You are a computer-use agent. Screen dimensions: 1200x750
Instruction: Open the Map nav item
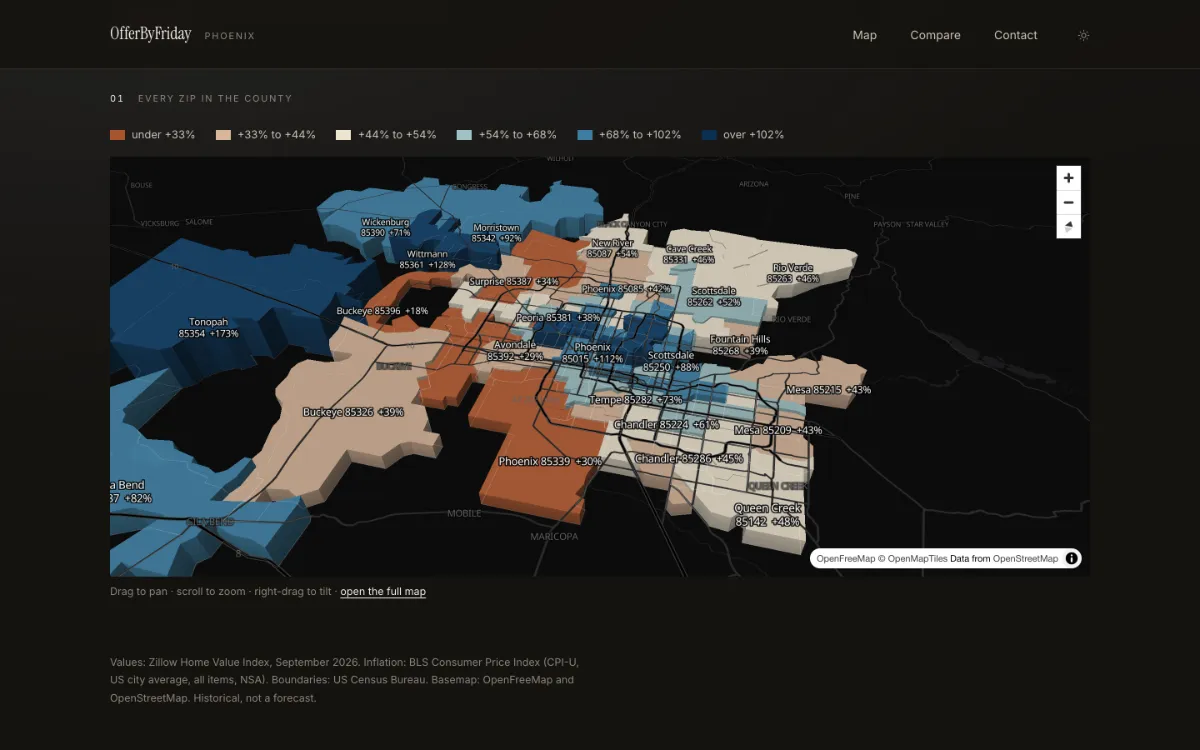click(864, 35)
